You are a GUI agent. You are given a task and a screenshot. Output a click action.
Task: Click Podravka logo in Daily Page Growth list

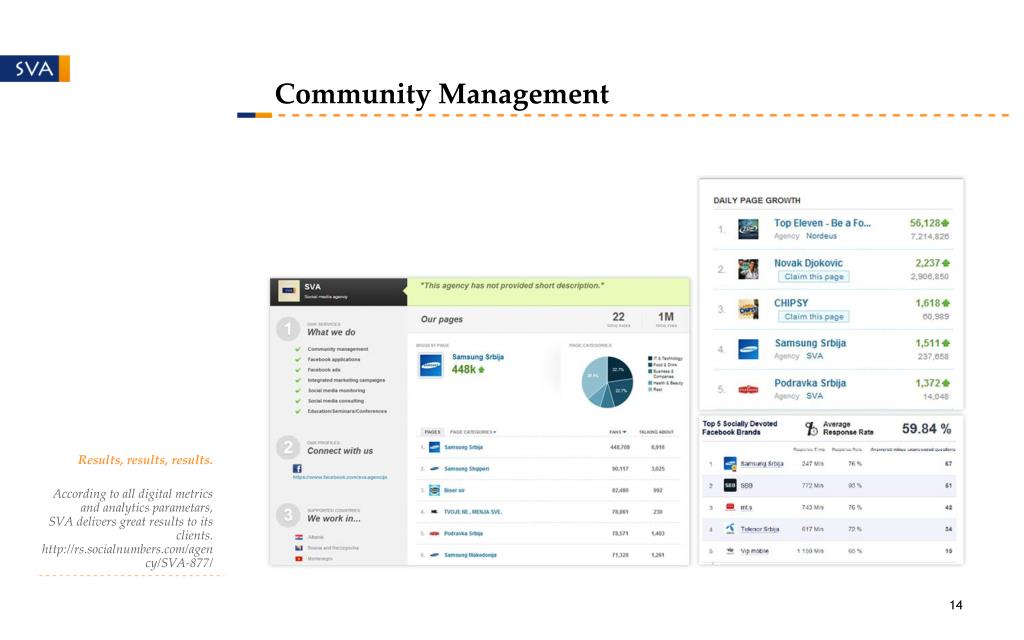click(x=748, y=389)
